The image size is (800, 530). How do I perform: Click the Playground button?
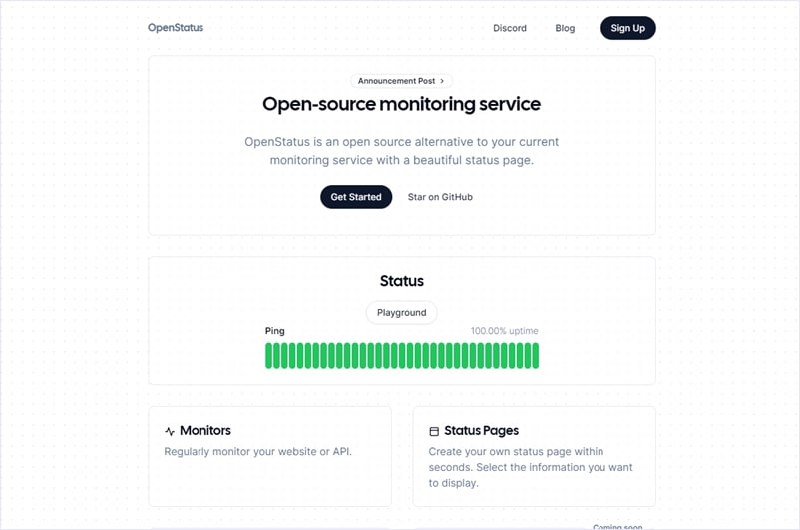[x=402, y=313]
